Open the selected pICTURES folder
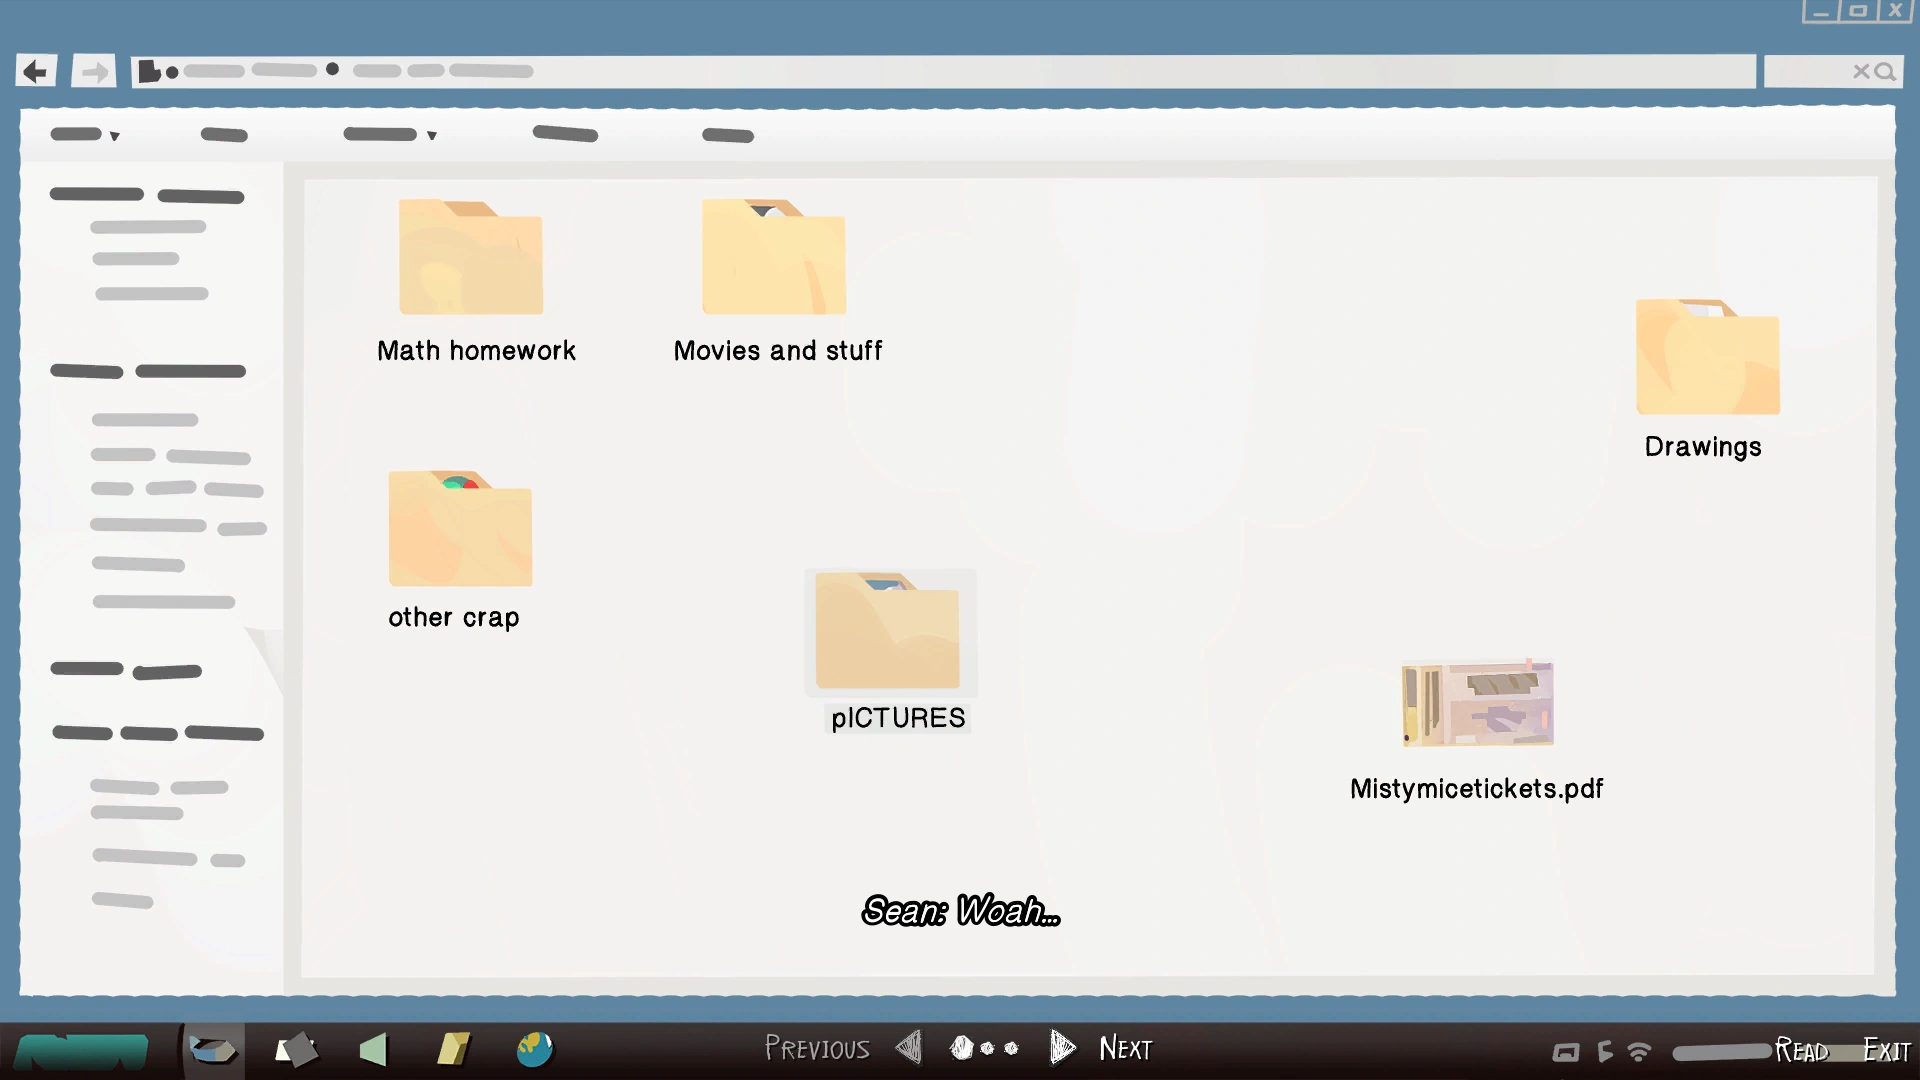 [888, 632]
